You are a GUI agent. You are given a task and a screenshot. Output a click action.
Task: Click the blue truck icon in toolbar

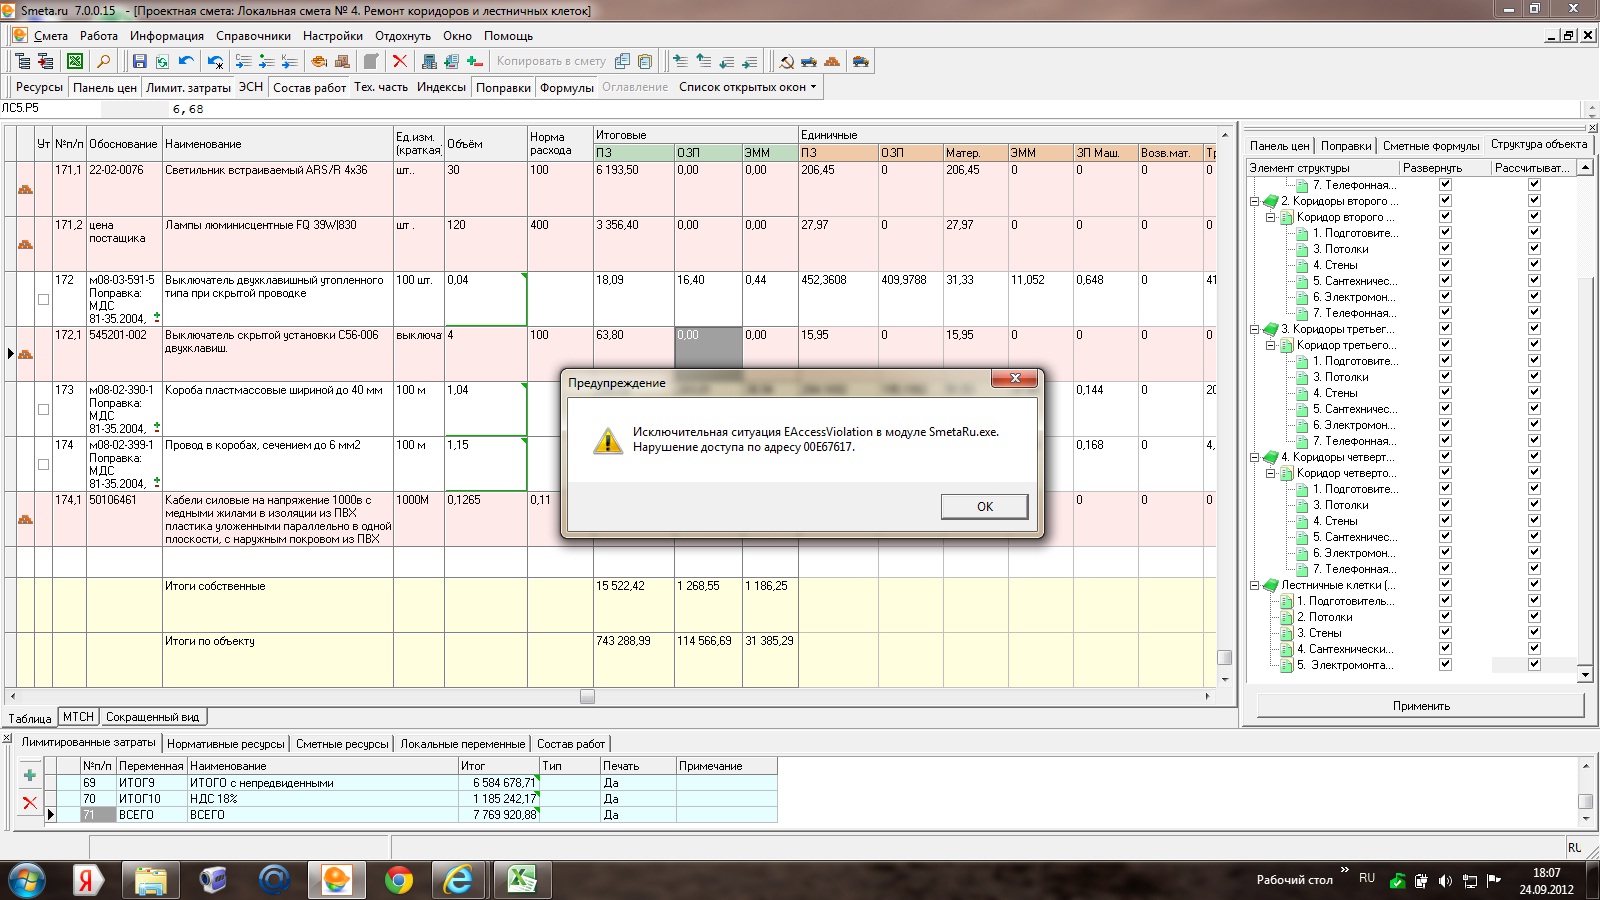[x=809, y=61]
